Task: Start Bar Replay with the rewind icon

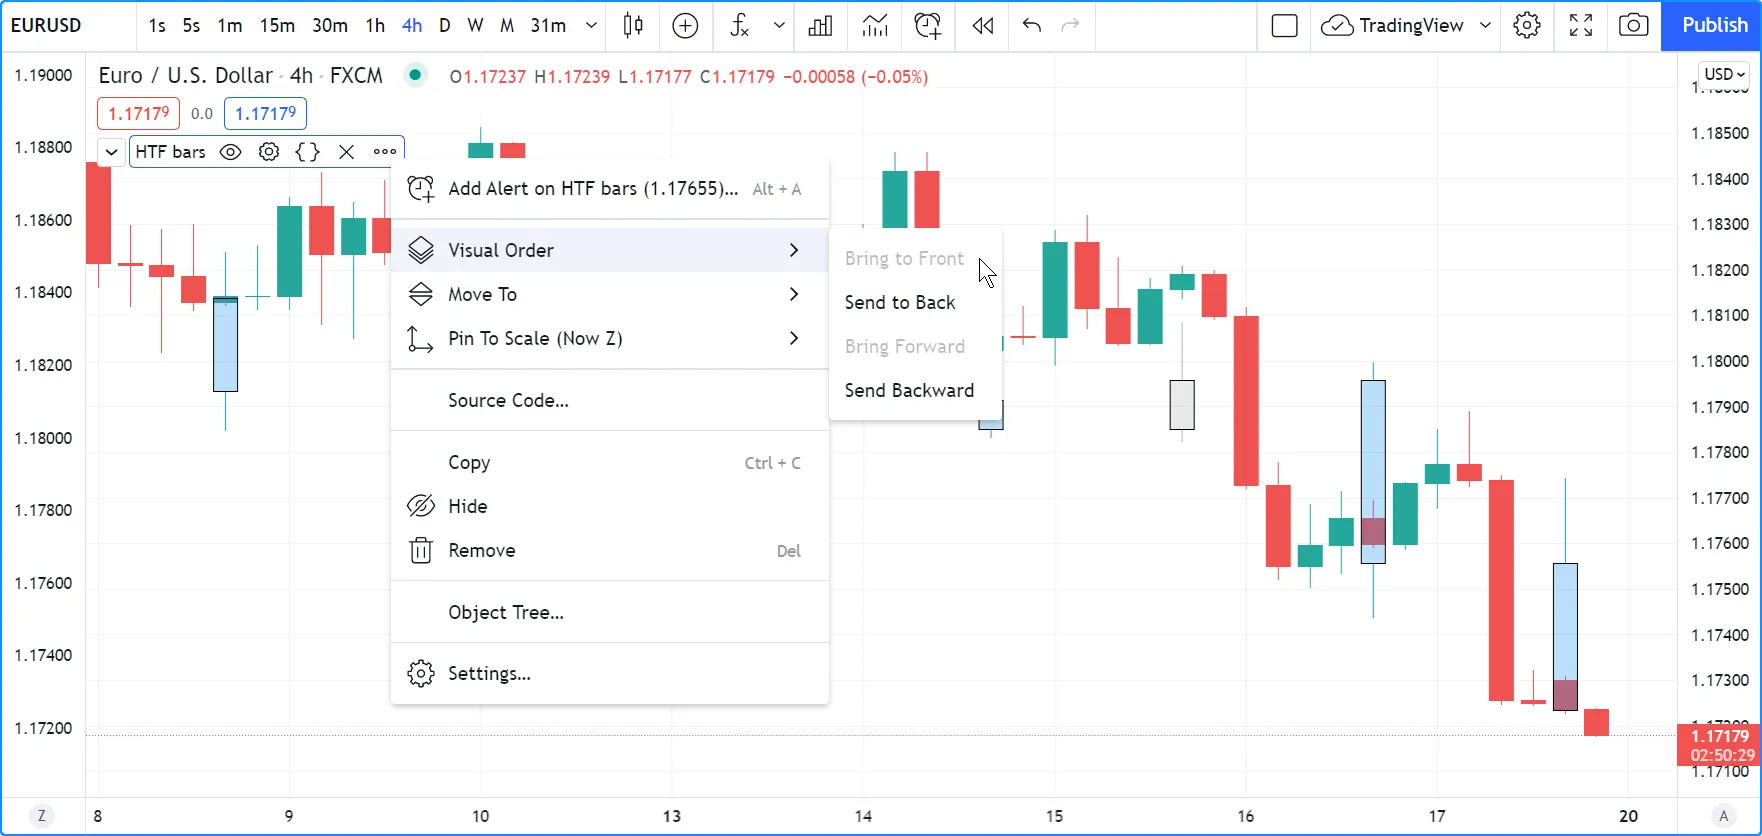Action: [x=982, y=26]
